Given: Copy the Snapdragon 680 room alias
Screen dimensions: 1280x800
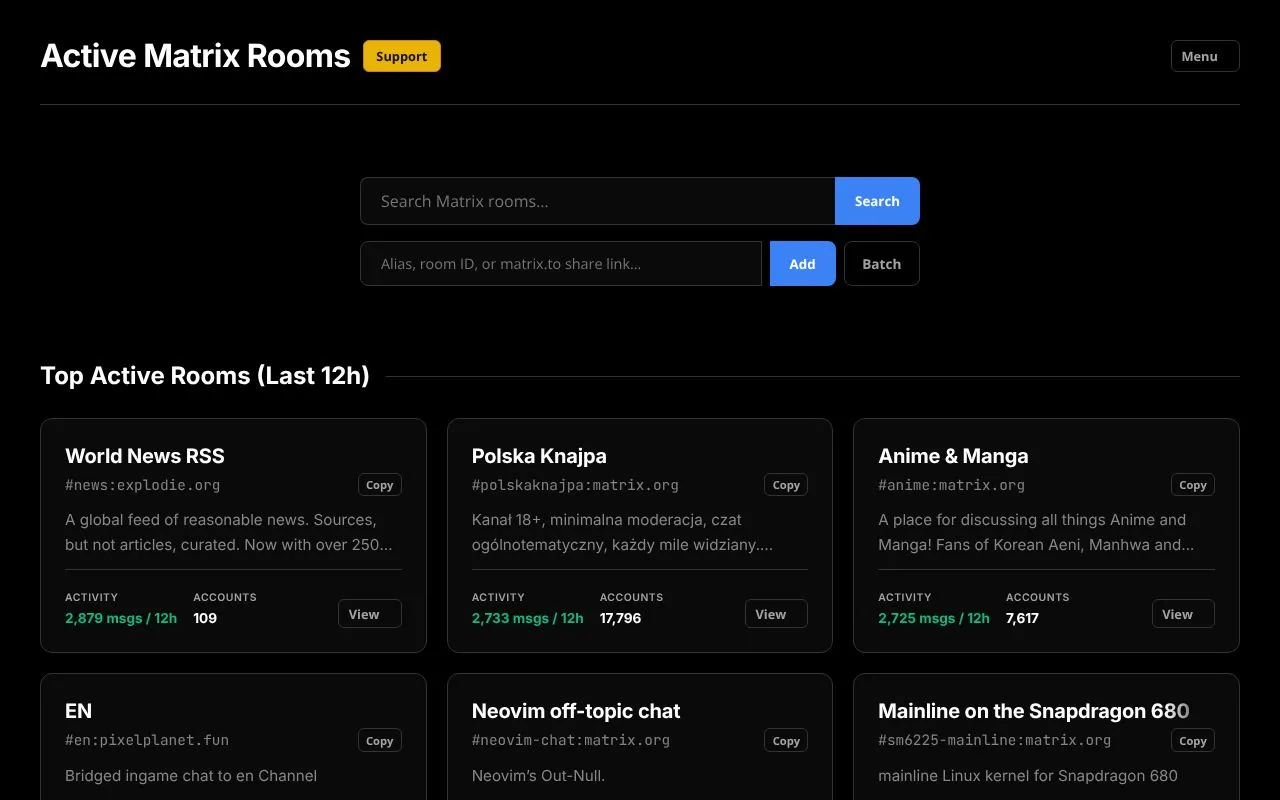Looking at the screenshot, I should tap(1193, 741).
